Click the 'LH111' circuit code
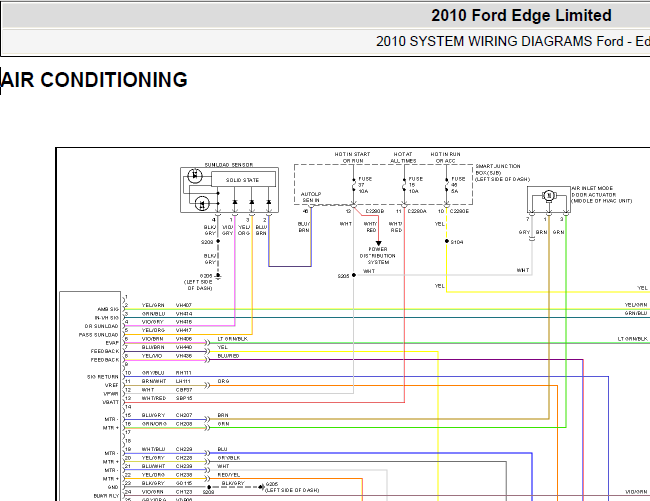The width and height of the screenshot is (650, 501). click(x=183, y=382)
